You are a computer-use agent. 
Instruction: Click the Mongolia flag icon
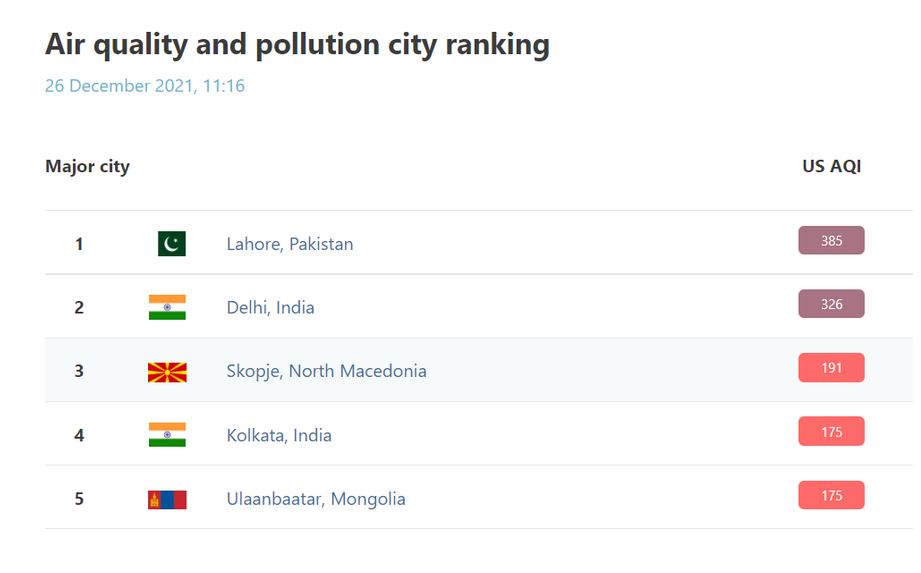click(x=167, y=499)
